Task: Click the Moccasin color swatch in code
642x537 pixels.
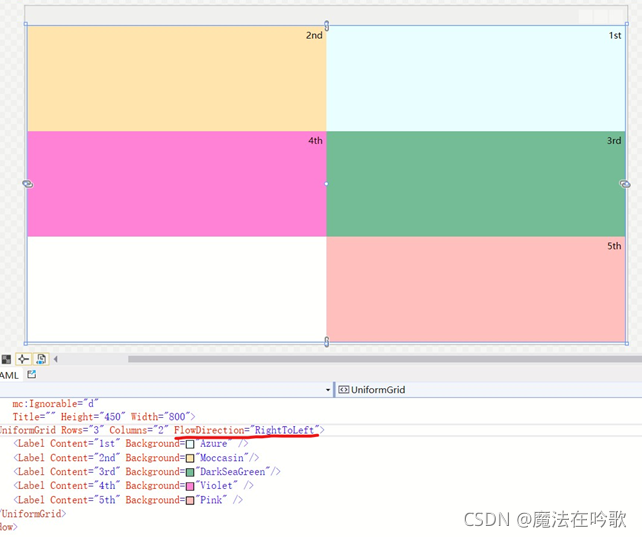Action: 190,458
